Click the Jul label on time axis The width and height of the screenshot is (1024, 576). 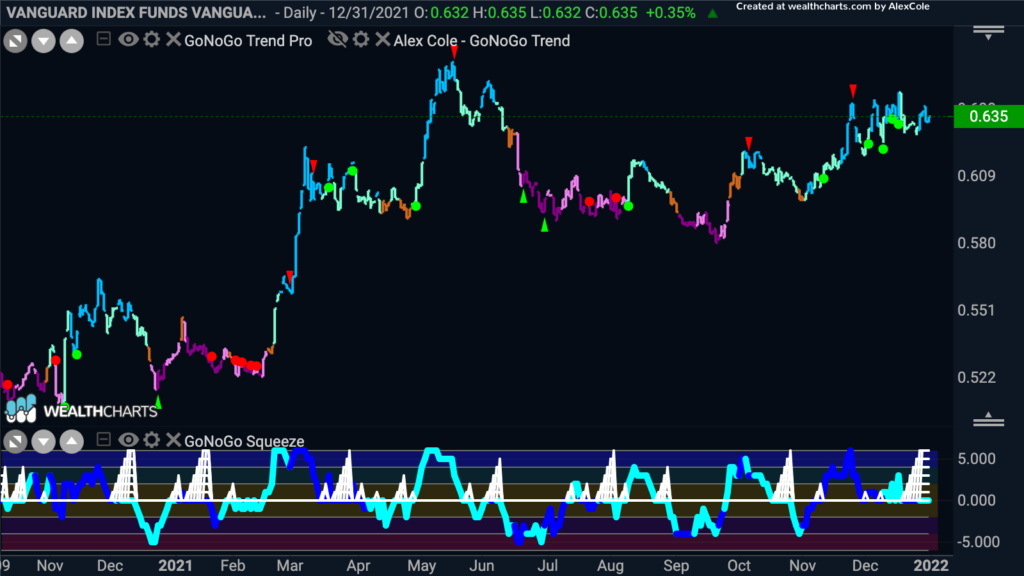point(547,566)
